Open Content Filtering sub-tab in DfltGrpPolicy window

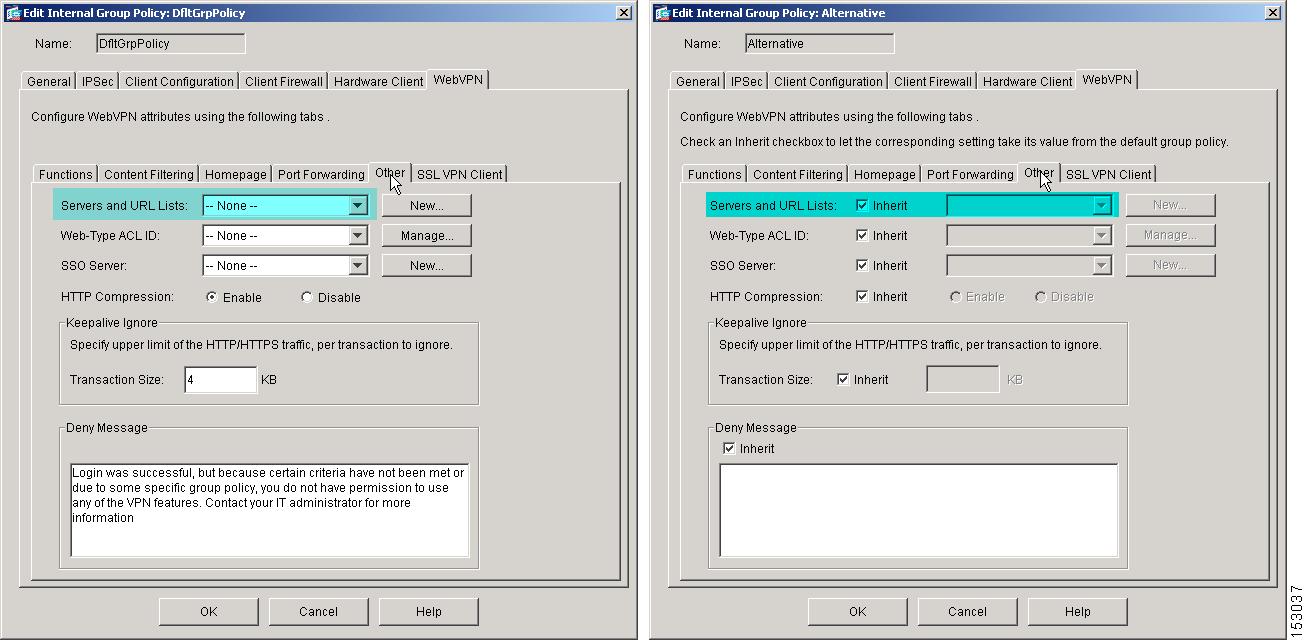tap(148, 174)
